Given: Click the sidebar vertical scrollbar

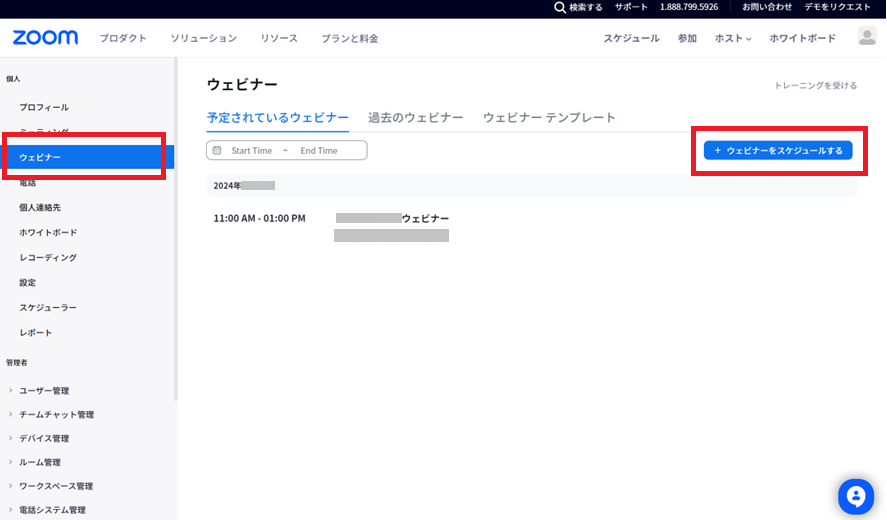Looking at the screenshot, I should (175, 229).
